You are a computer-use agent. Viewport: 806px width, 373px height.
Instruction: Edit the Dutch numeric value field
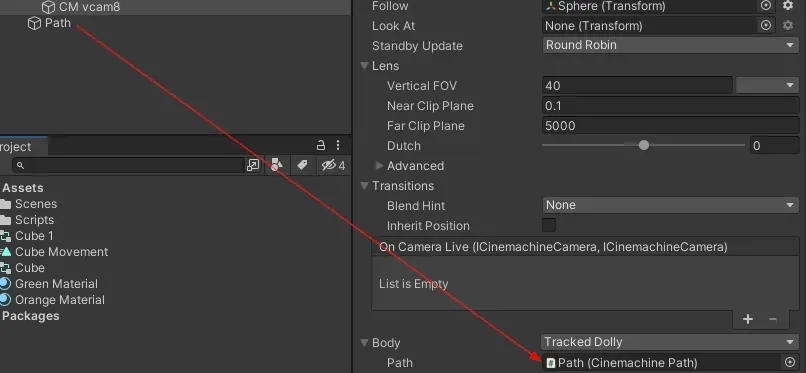click(774, 146)
